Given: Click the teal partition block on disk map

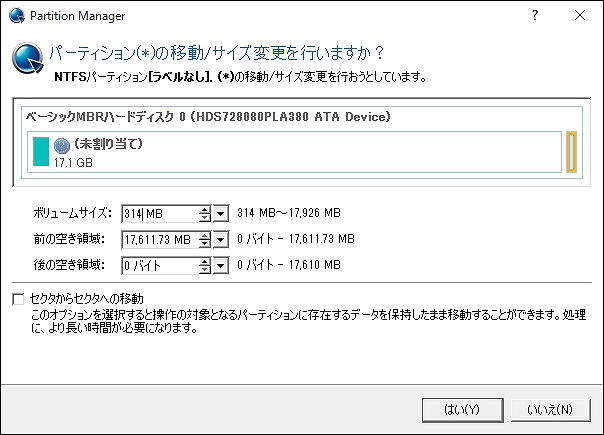Looking at the screenshot, I should point(41,152).
